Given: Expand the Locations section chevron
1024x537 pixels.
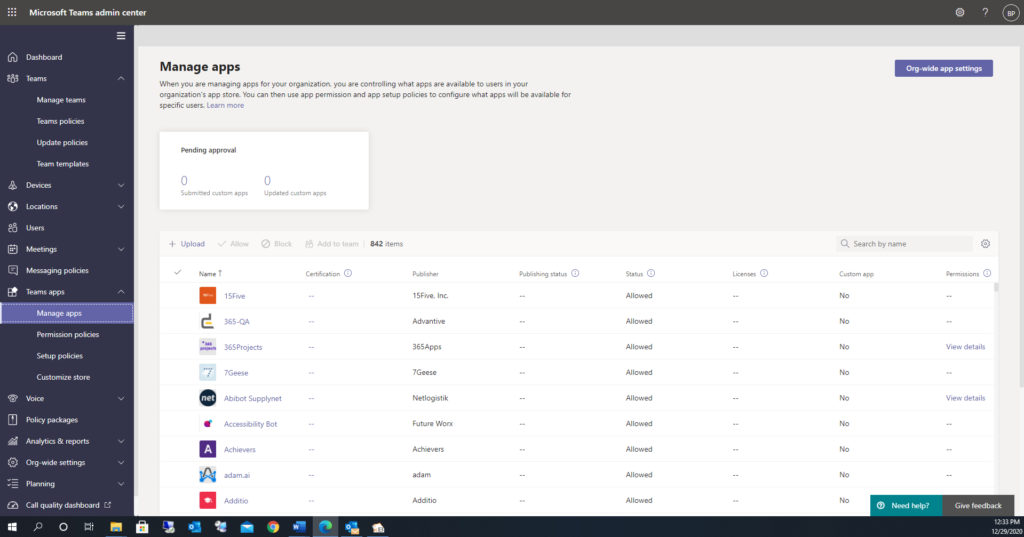Looking at the screenshot, I should click(x=121, y=206).
